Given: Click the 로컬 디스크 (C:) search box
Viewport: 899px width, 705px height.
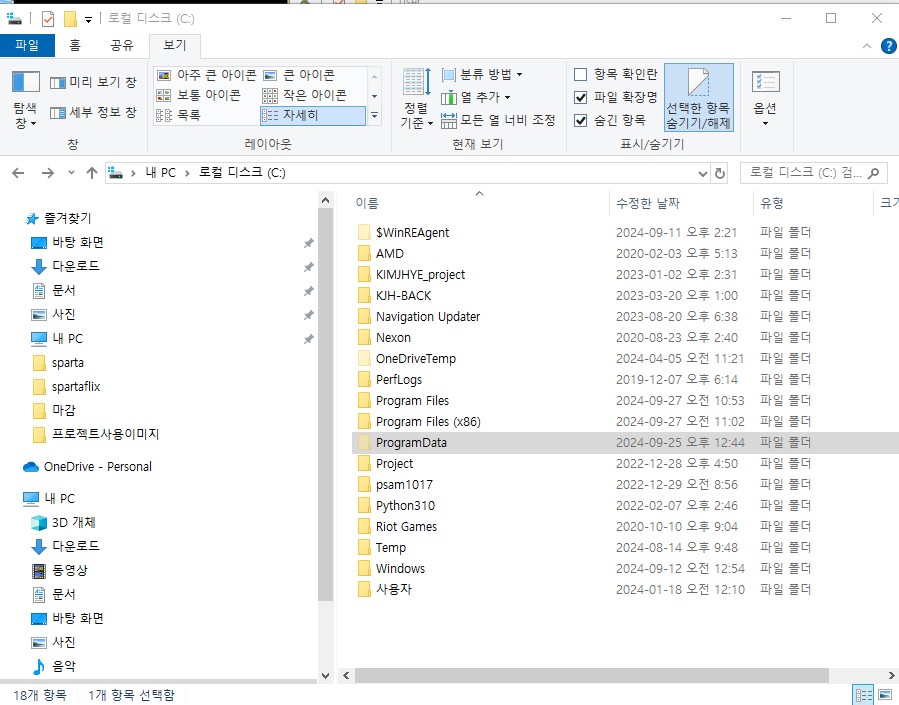Looking at the screenshot, I should click(x=814, y=173).
